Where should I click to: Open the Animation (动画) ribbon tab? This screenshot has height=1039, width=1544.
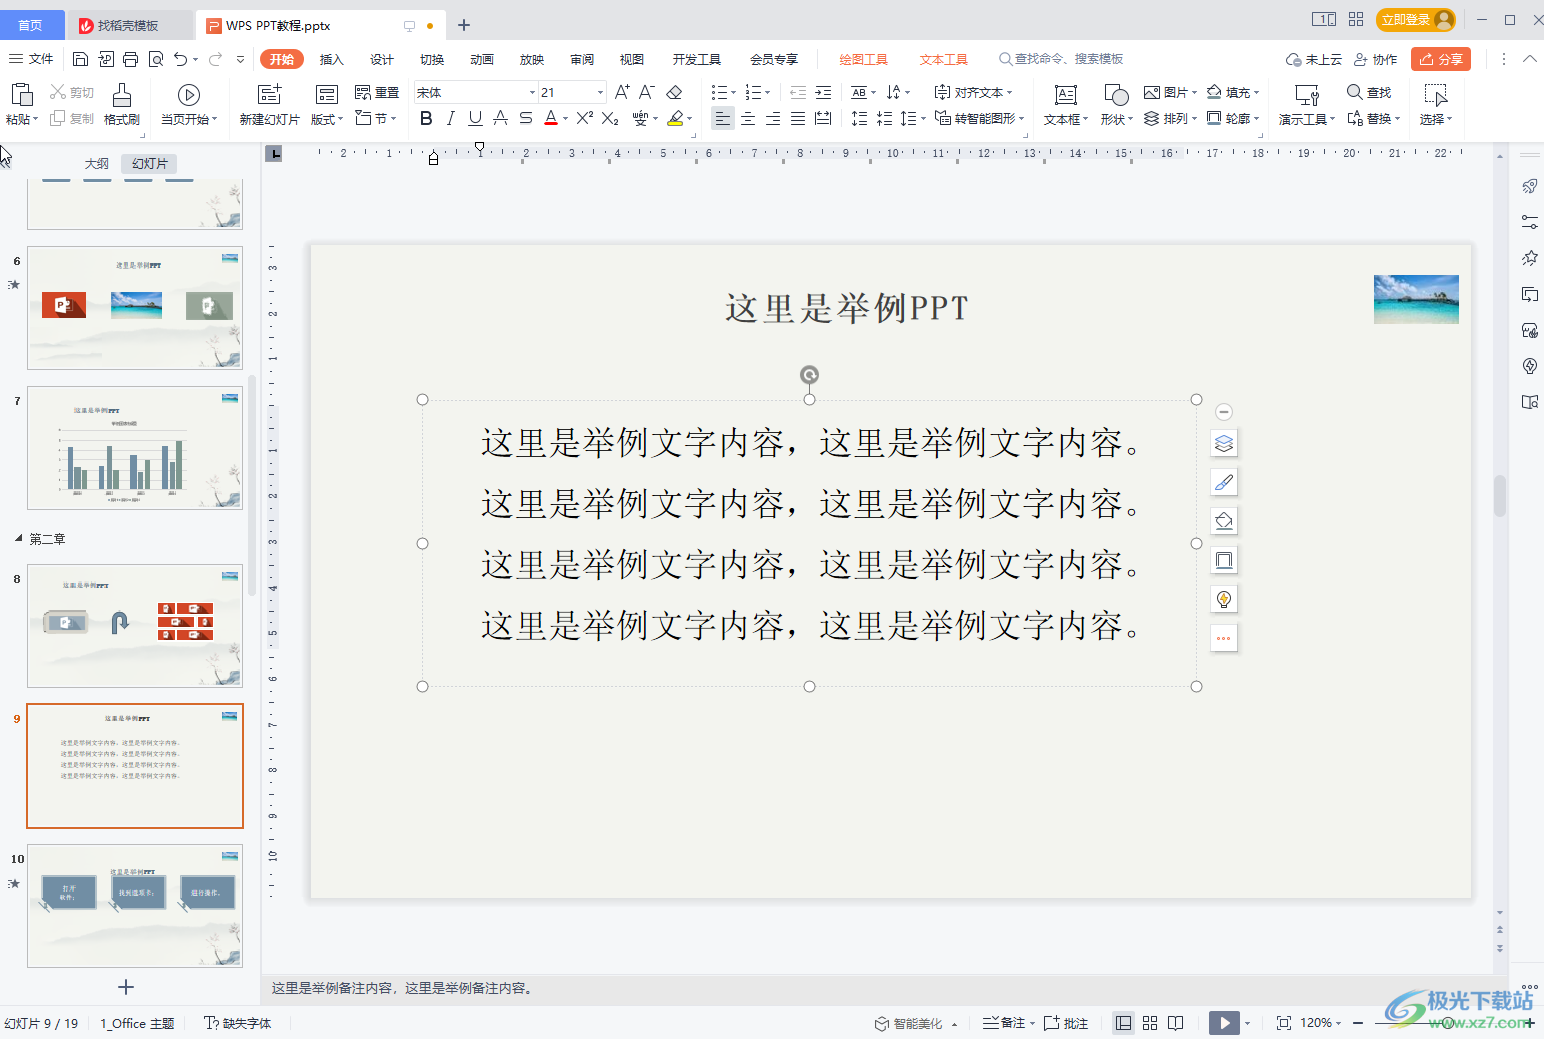click(482, 59)
